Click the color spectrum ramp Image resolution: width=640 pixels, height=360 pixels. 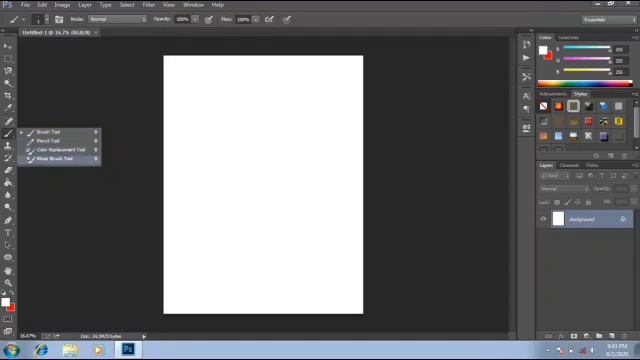tap(585, 84)
